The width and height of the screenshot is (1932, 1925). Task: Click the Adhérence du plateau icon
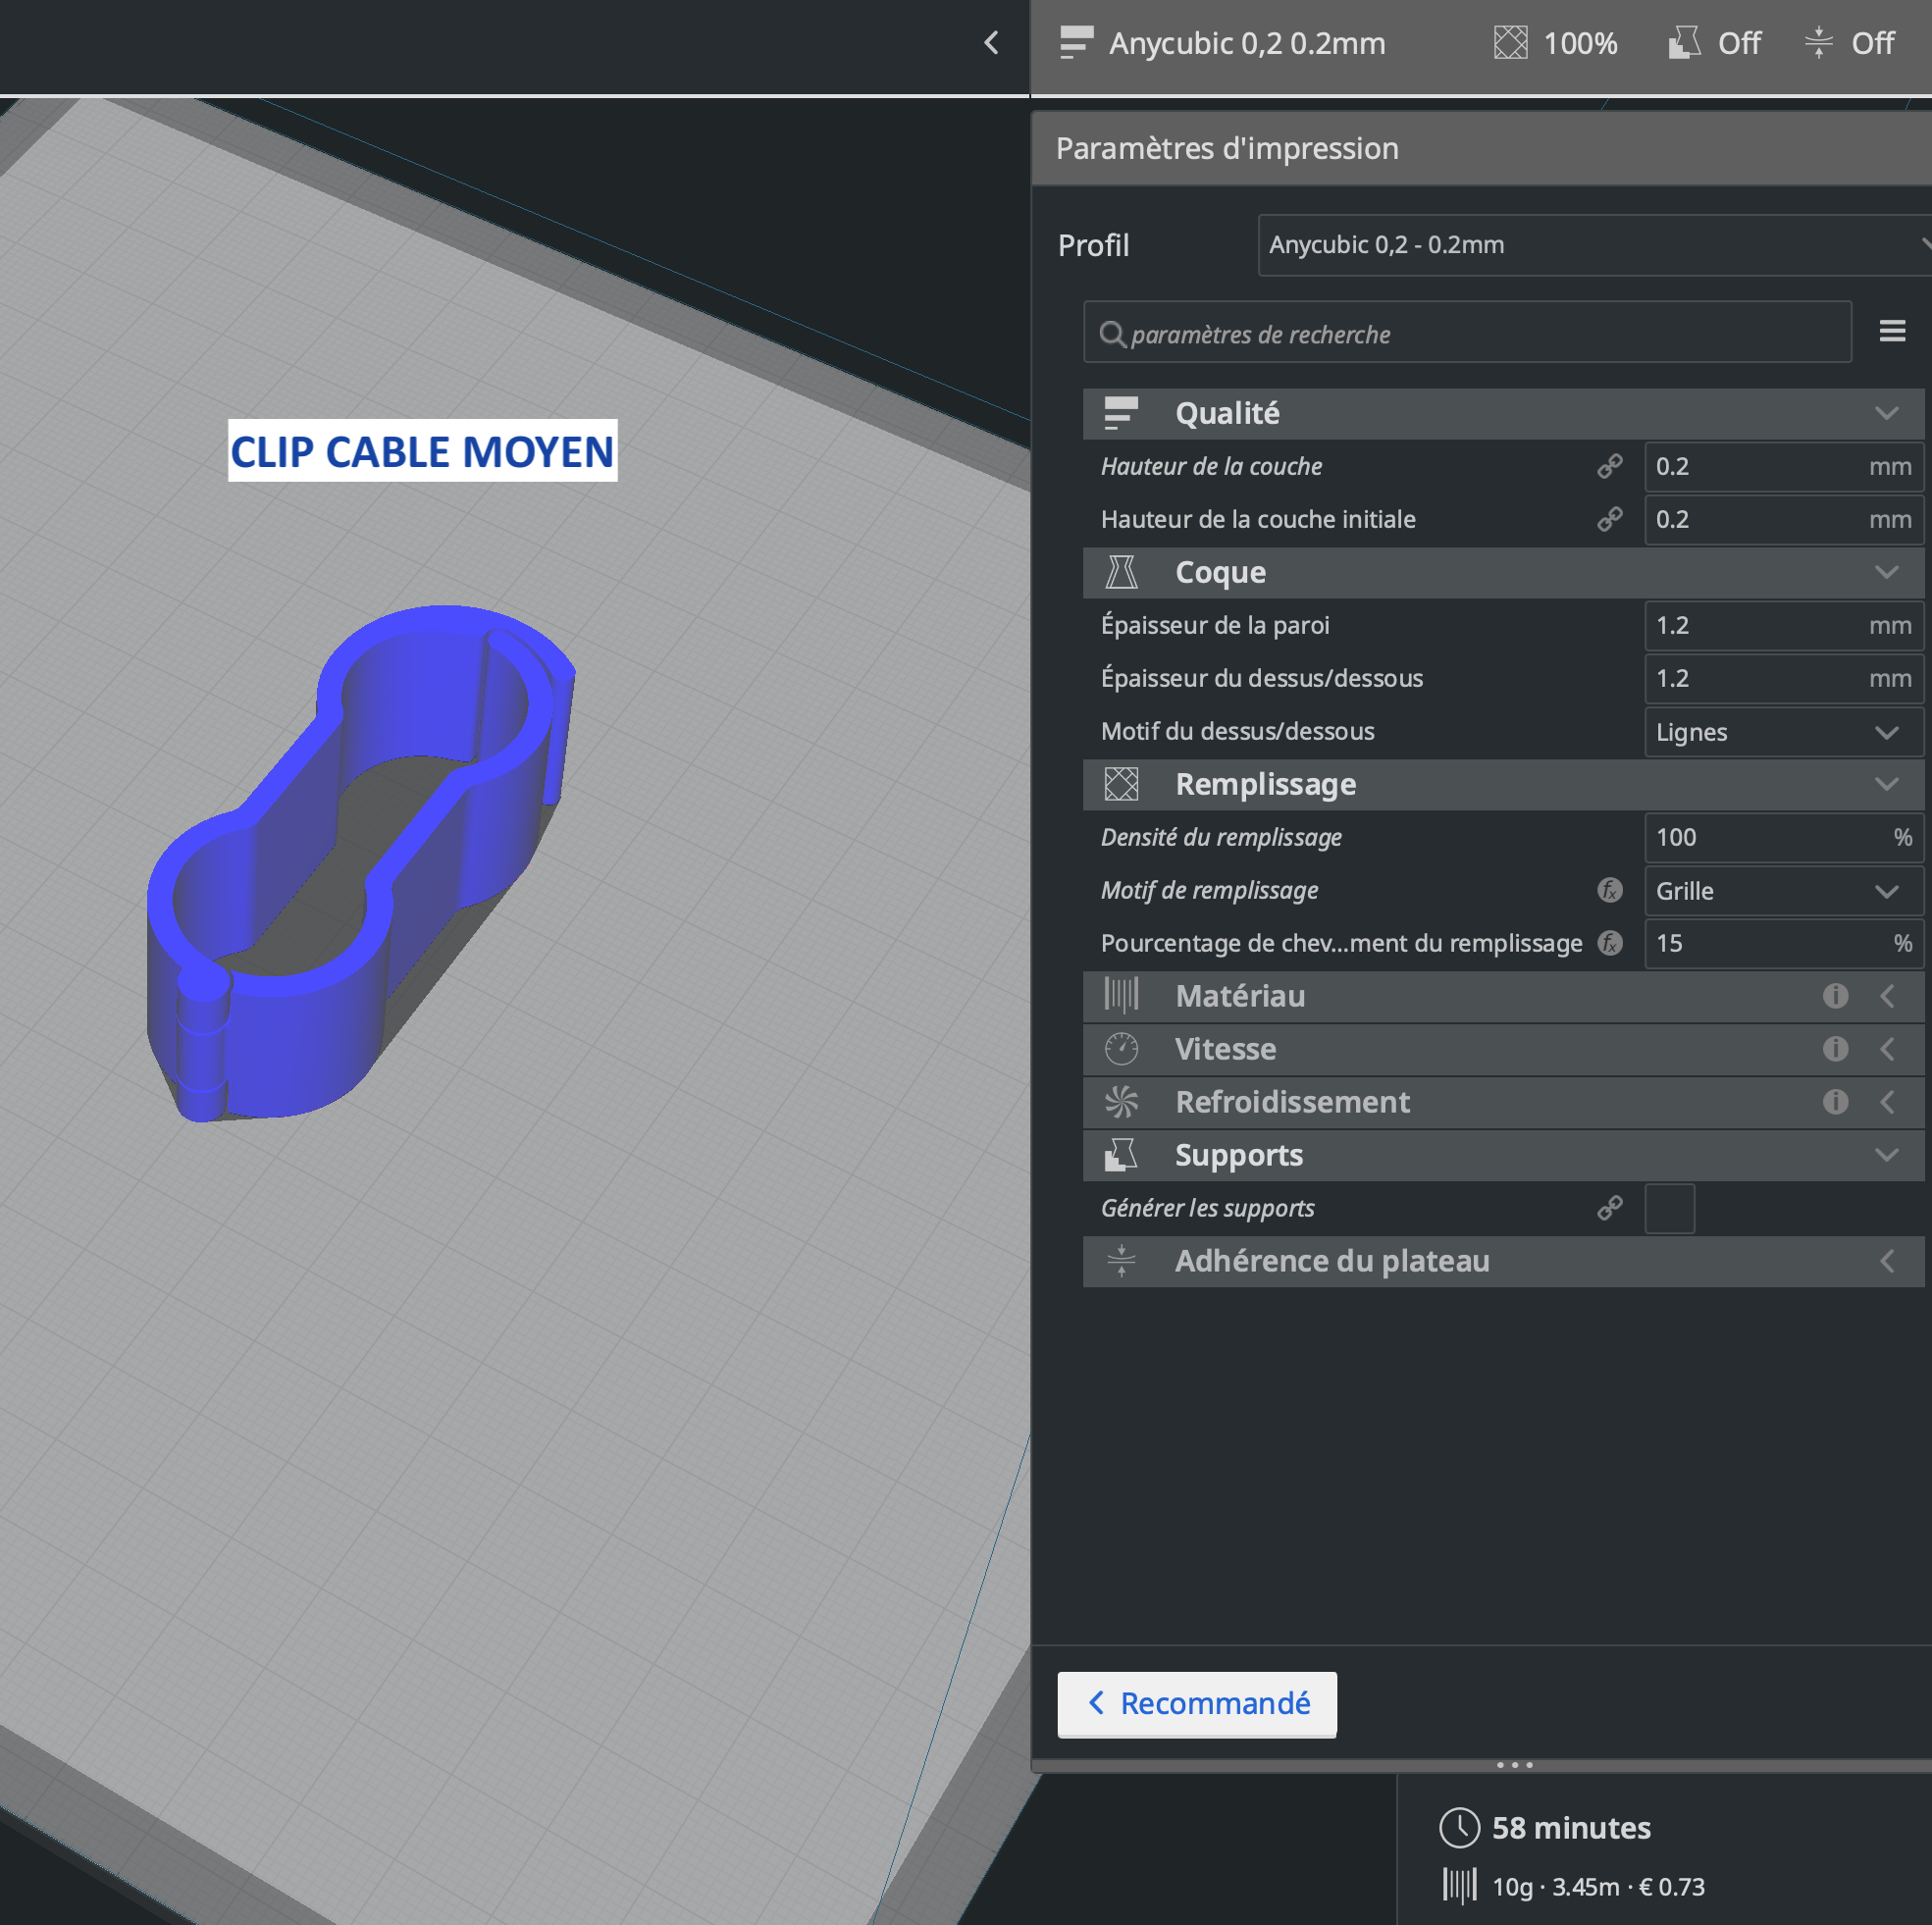coord(1122,1260)
